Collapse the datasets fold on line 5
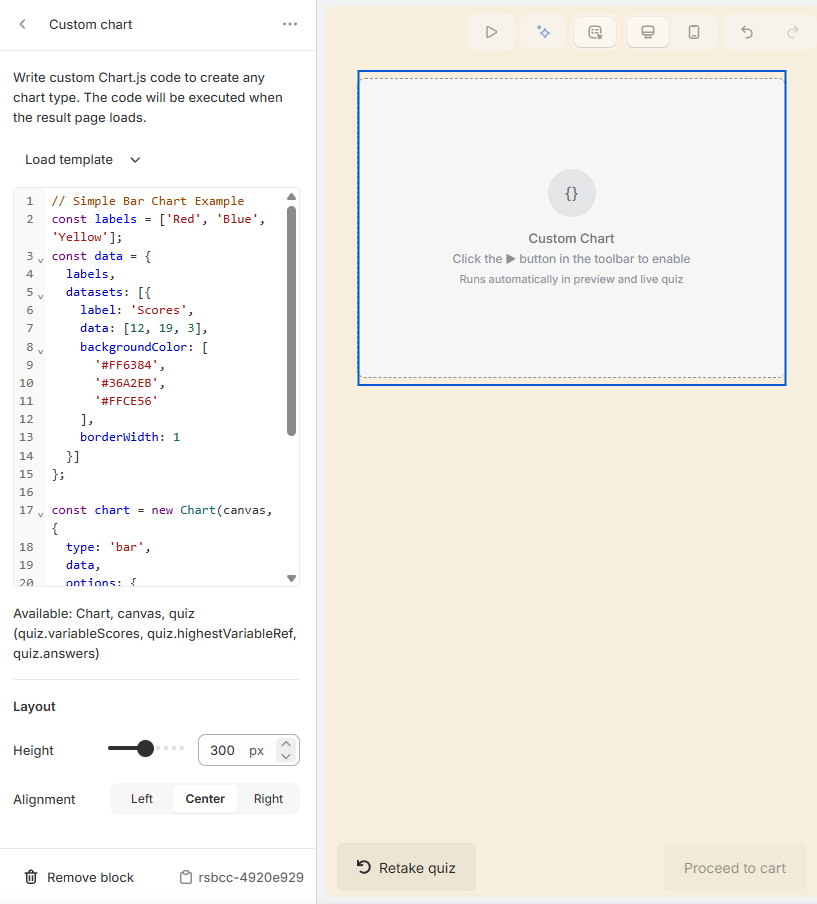 pyautogui.click(x=39, y=294)
